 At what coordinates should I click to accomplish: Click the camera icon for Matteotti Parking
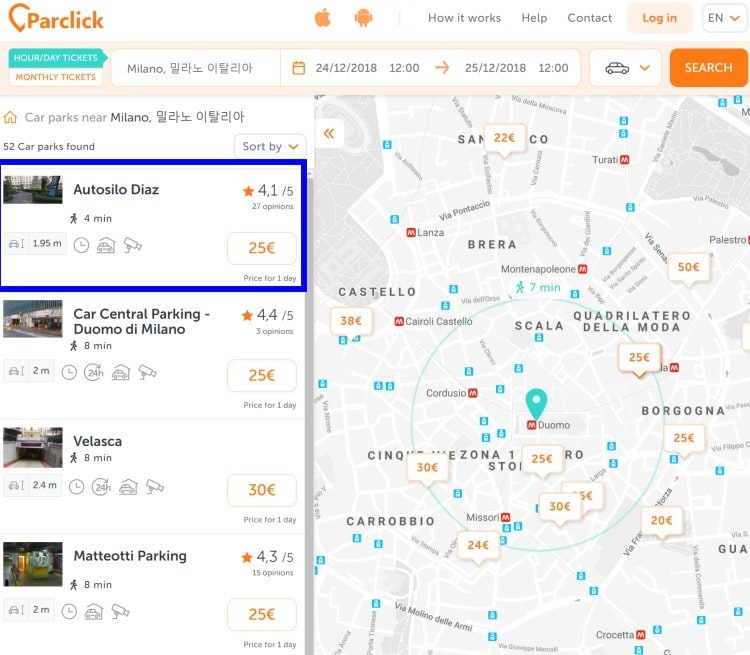pyautogui.click(x=120, y=611)
